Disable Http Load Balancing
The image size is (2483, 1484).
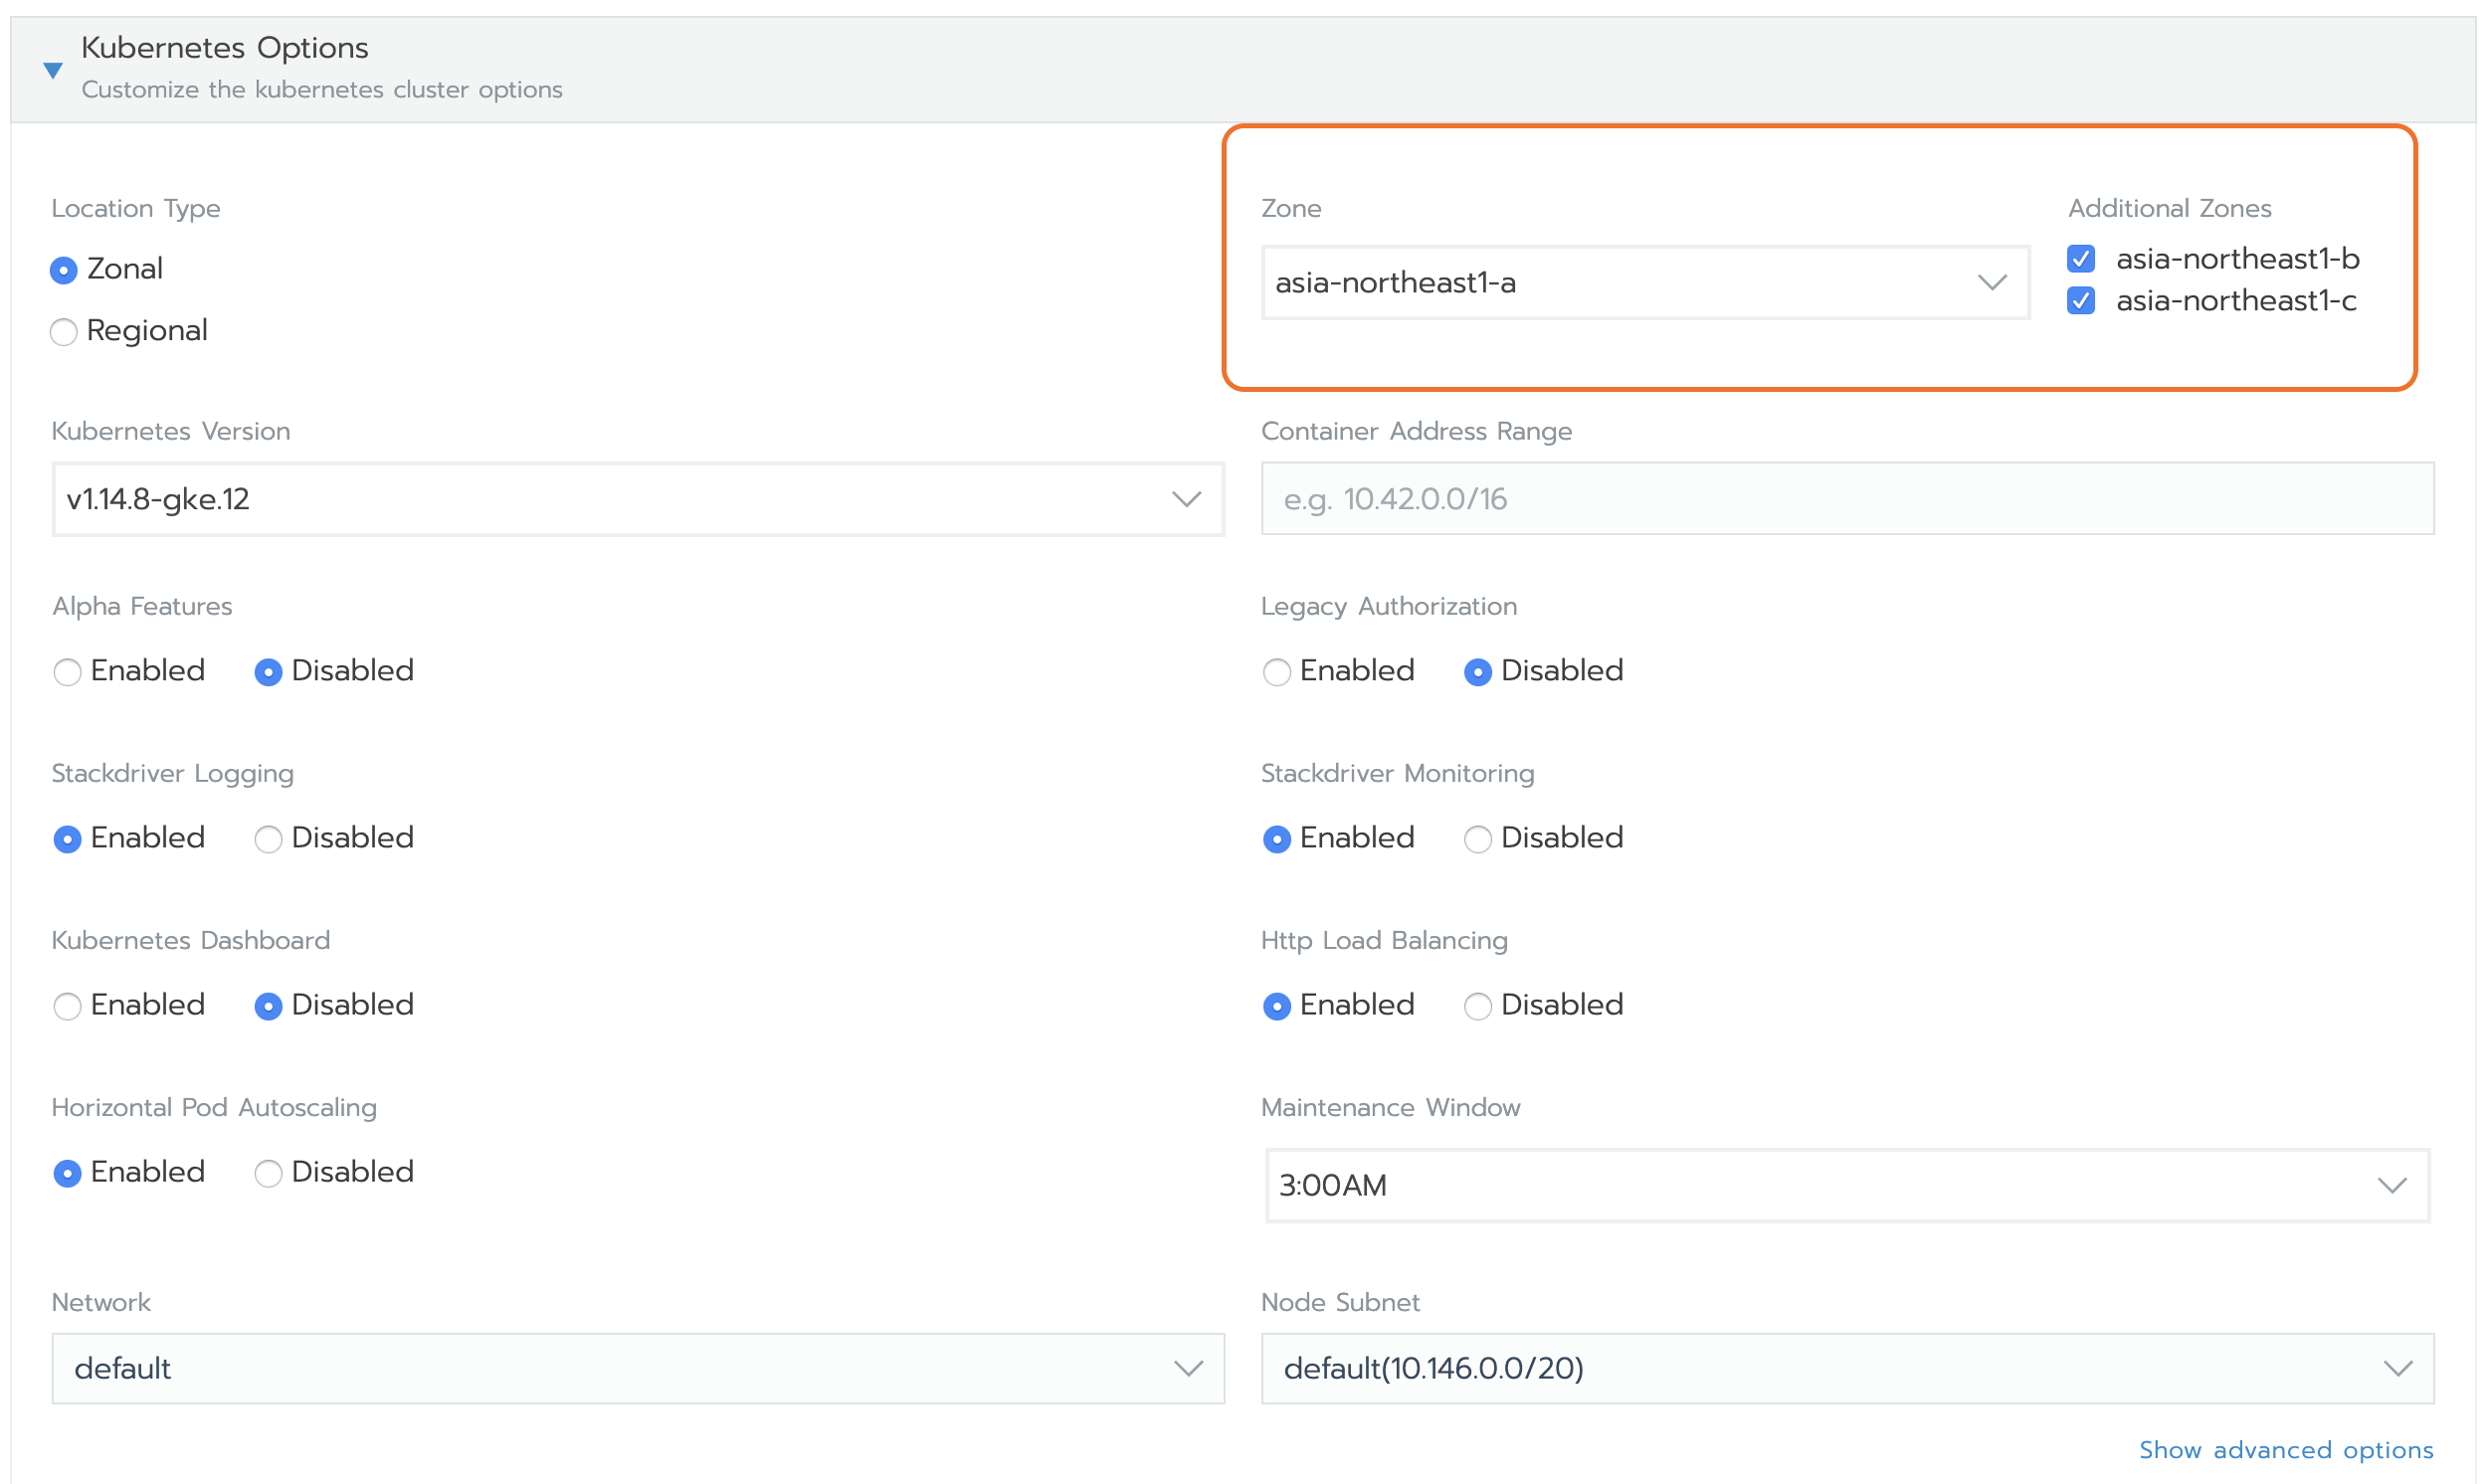pos(1477,1006)
